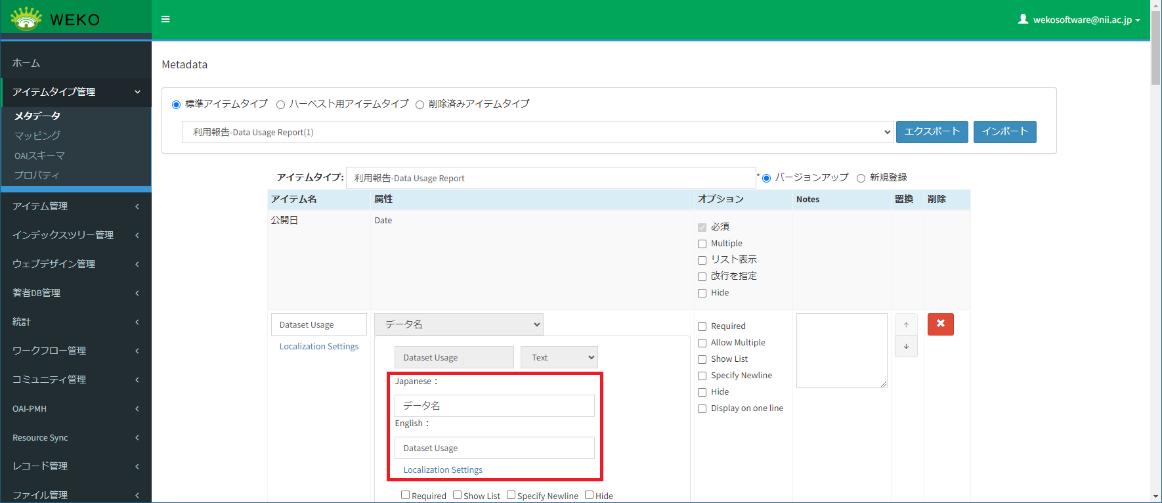Screen dimensions: 1162x503
Task: Move Dataset Usage row up with arrow
Action: click(905, 325)
